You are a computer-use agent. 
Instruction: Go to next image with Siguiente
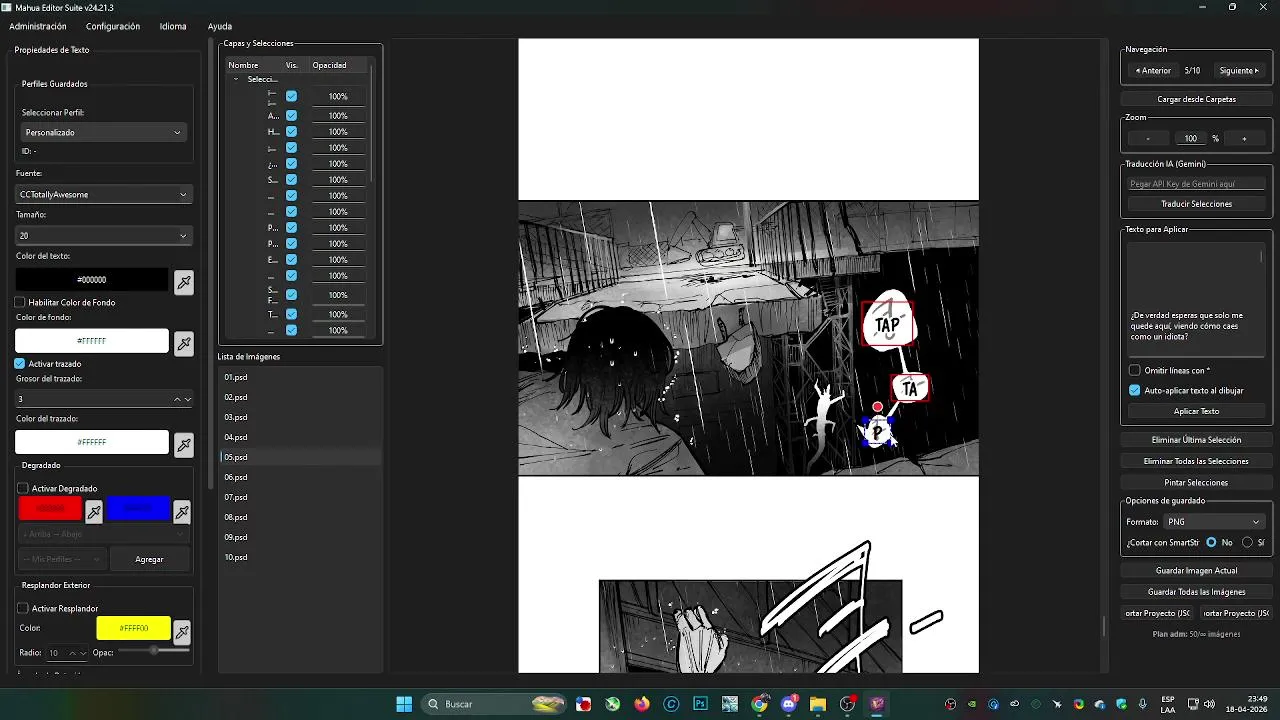pyautogui.click(x=1239, y=71)
